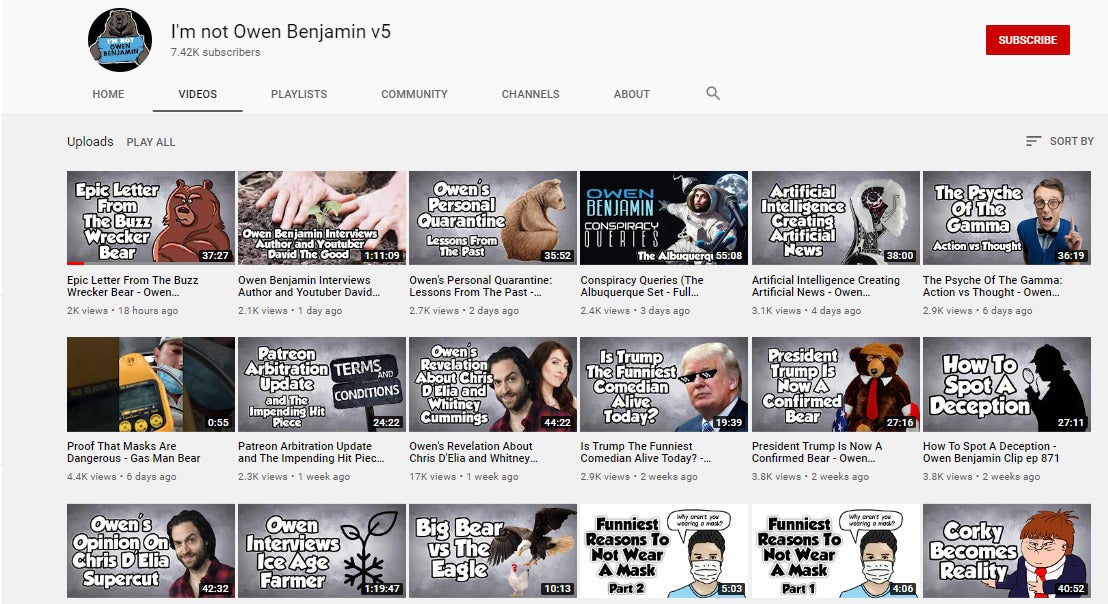Click the 1:11:09 duration badge
This screenshot has height=604, width=1108.
pos(382,256)
